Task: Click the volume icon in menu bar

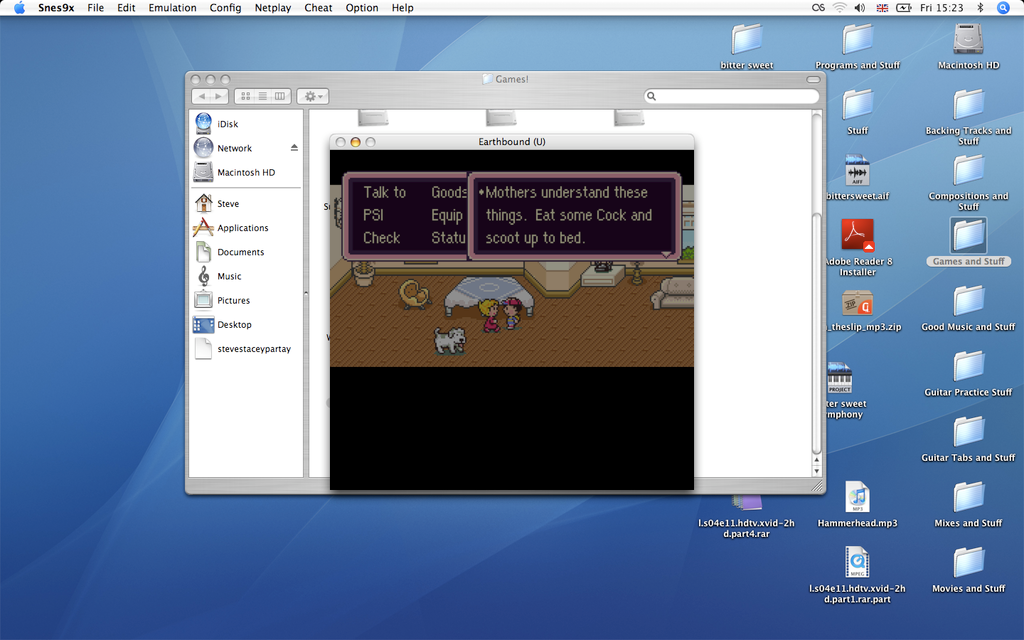Action: click(860, 8)
